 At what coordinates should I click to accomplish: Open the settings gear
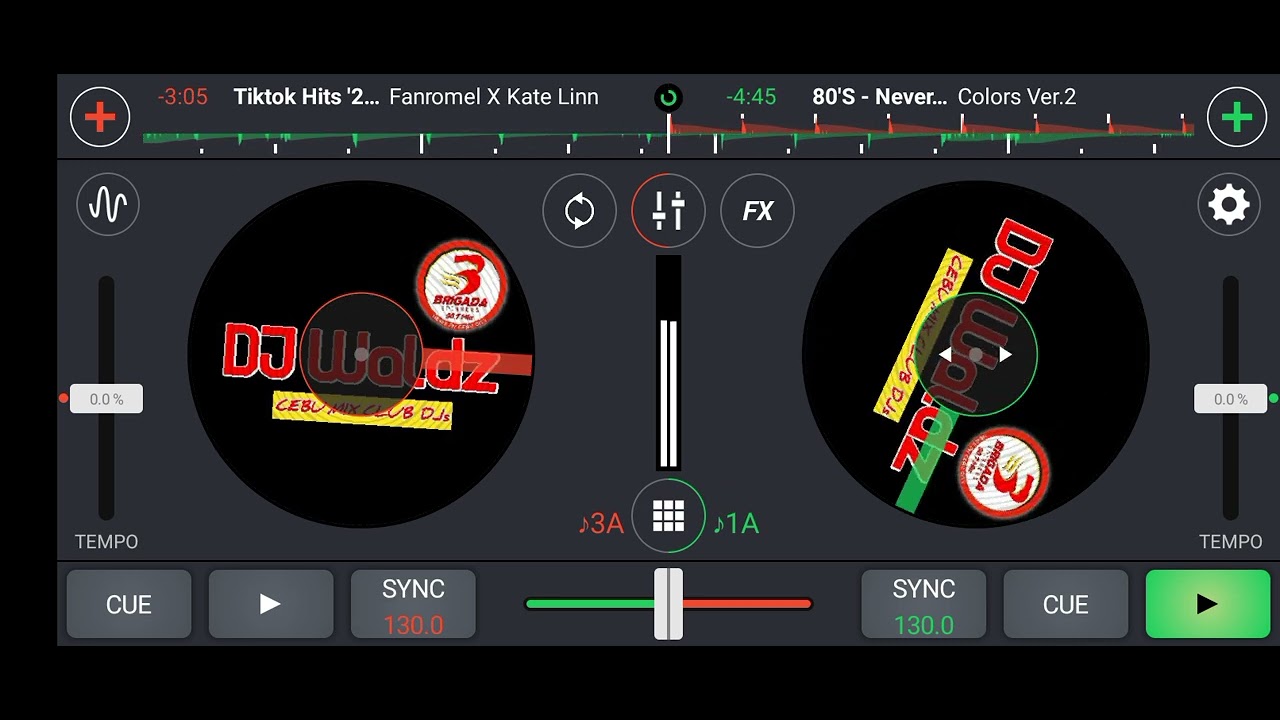(x=1229, y=205)
